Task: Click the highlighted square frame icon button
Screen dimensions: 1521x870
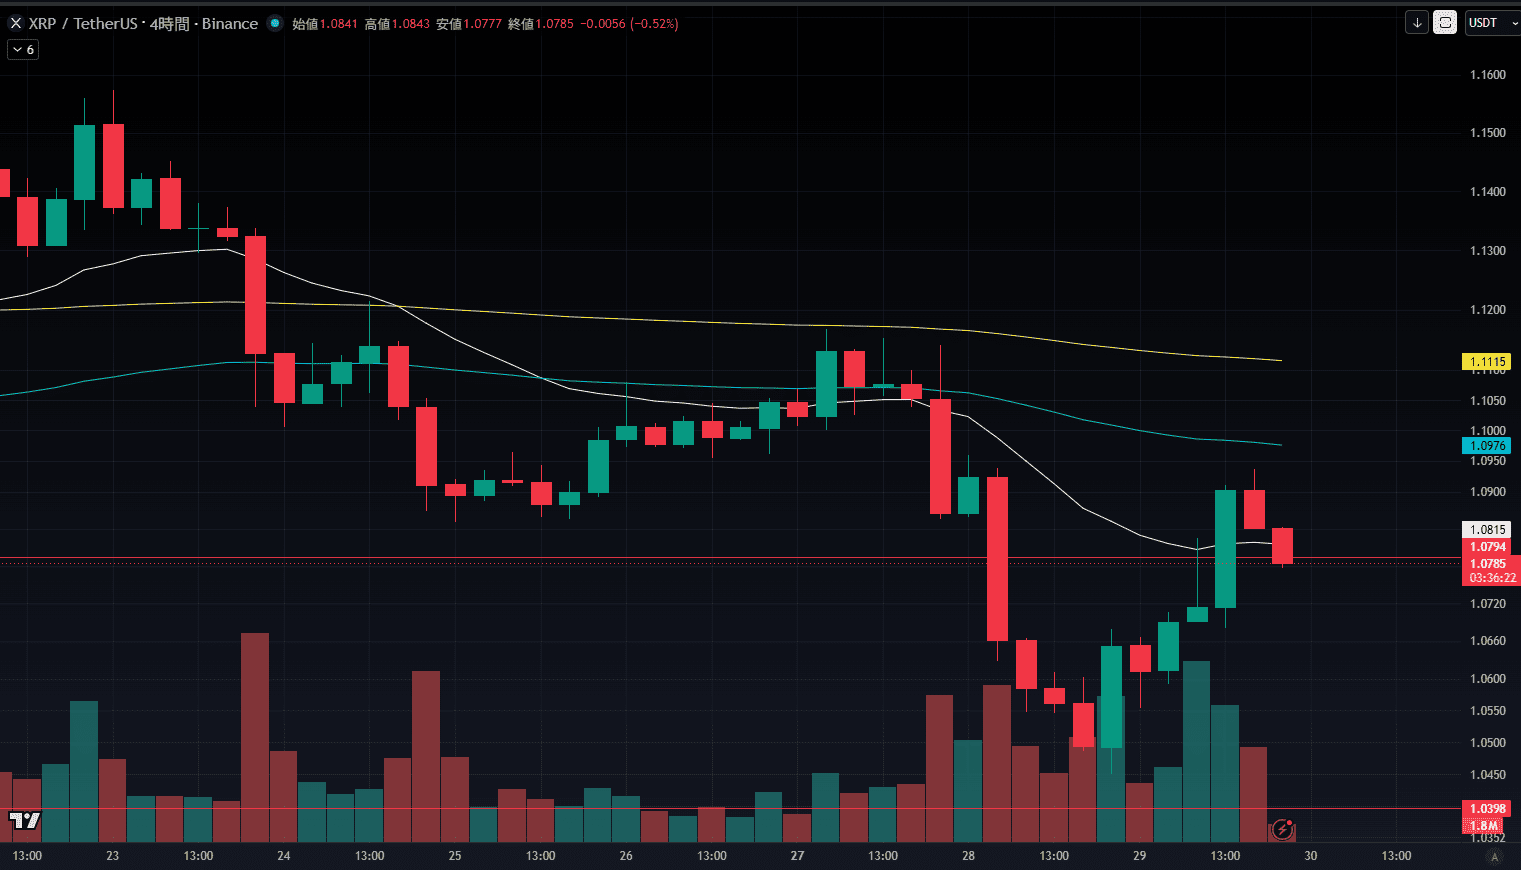Action: point(1445,22)
